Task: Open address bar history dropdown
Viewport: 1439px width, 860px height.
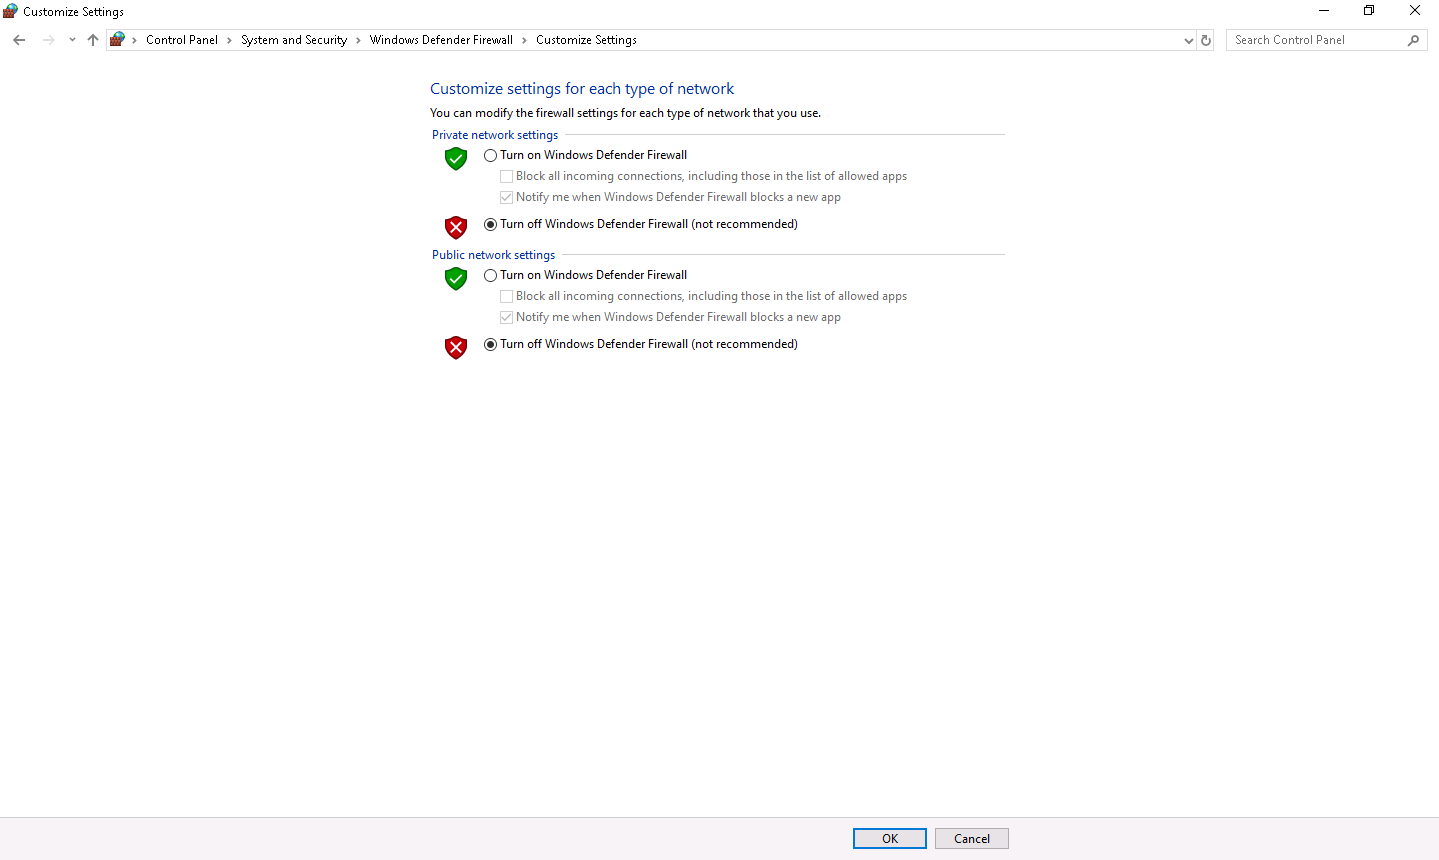Action: pyautogui.click(x=1188, y=40)
